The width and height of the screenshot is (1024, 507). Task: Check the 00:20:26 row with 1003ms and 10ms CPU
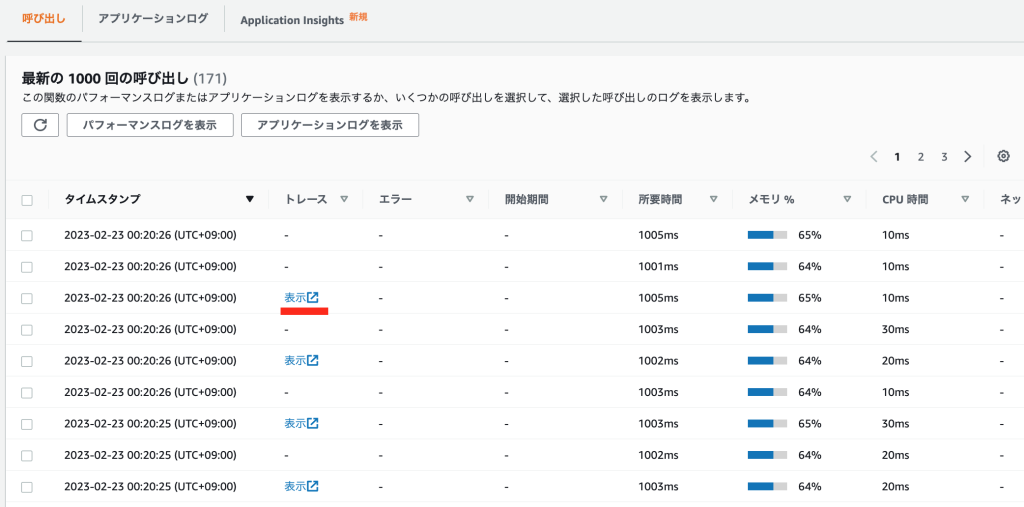click(x=27, y=392)
